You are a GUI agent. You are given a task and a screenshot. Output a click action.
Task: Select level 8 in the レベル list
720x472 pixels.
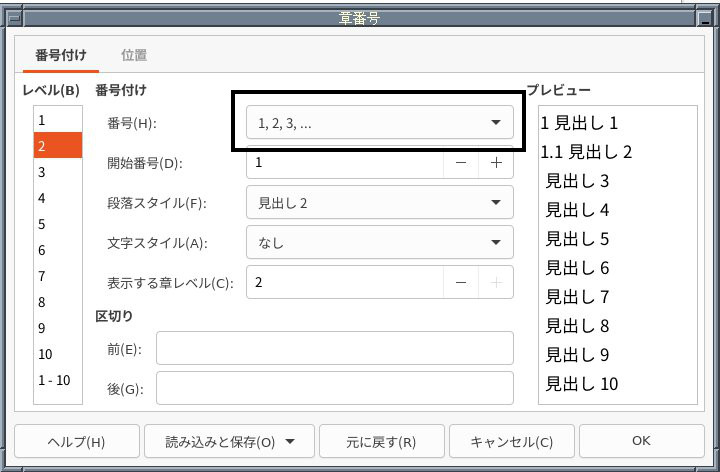pos(58,302)
